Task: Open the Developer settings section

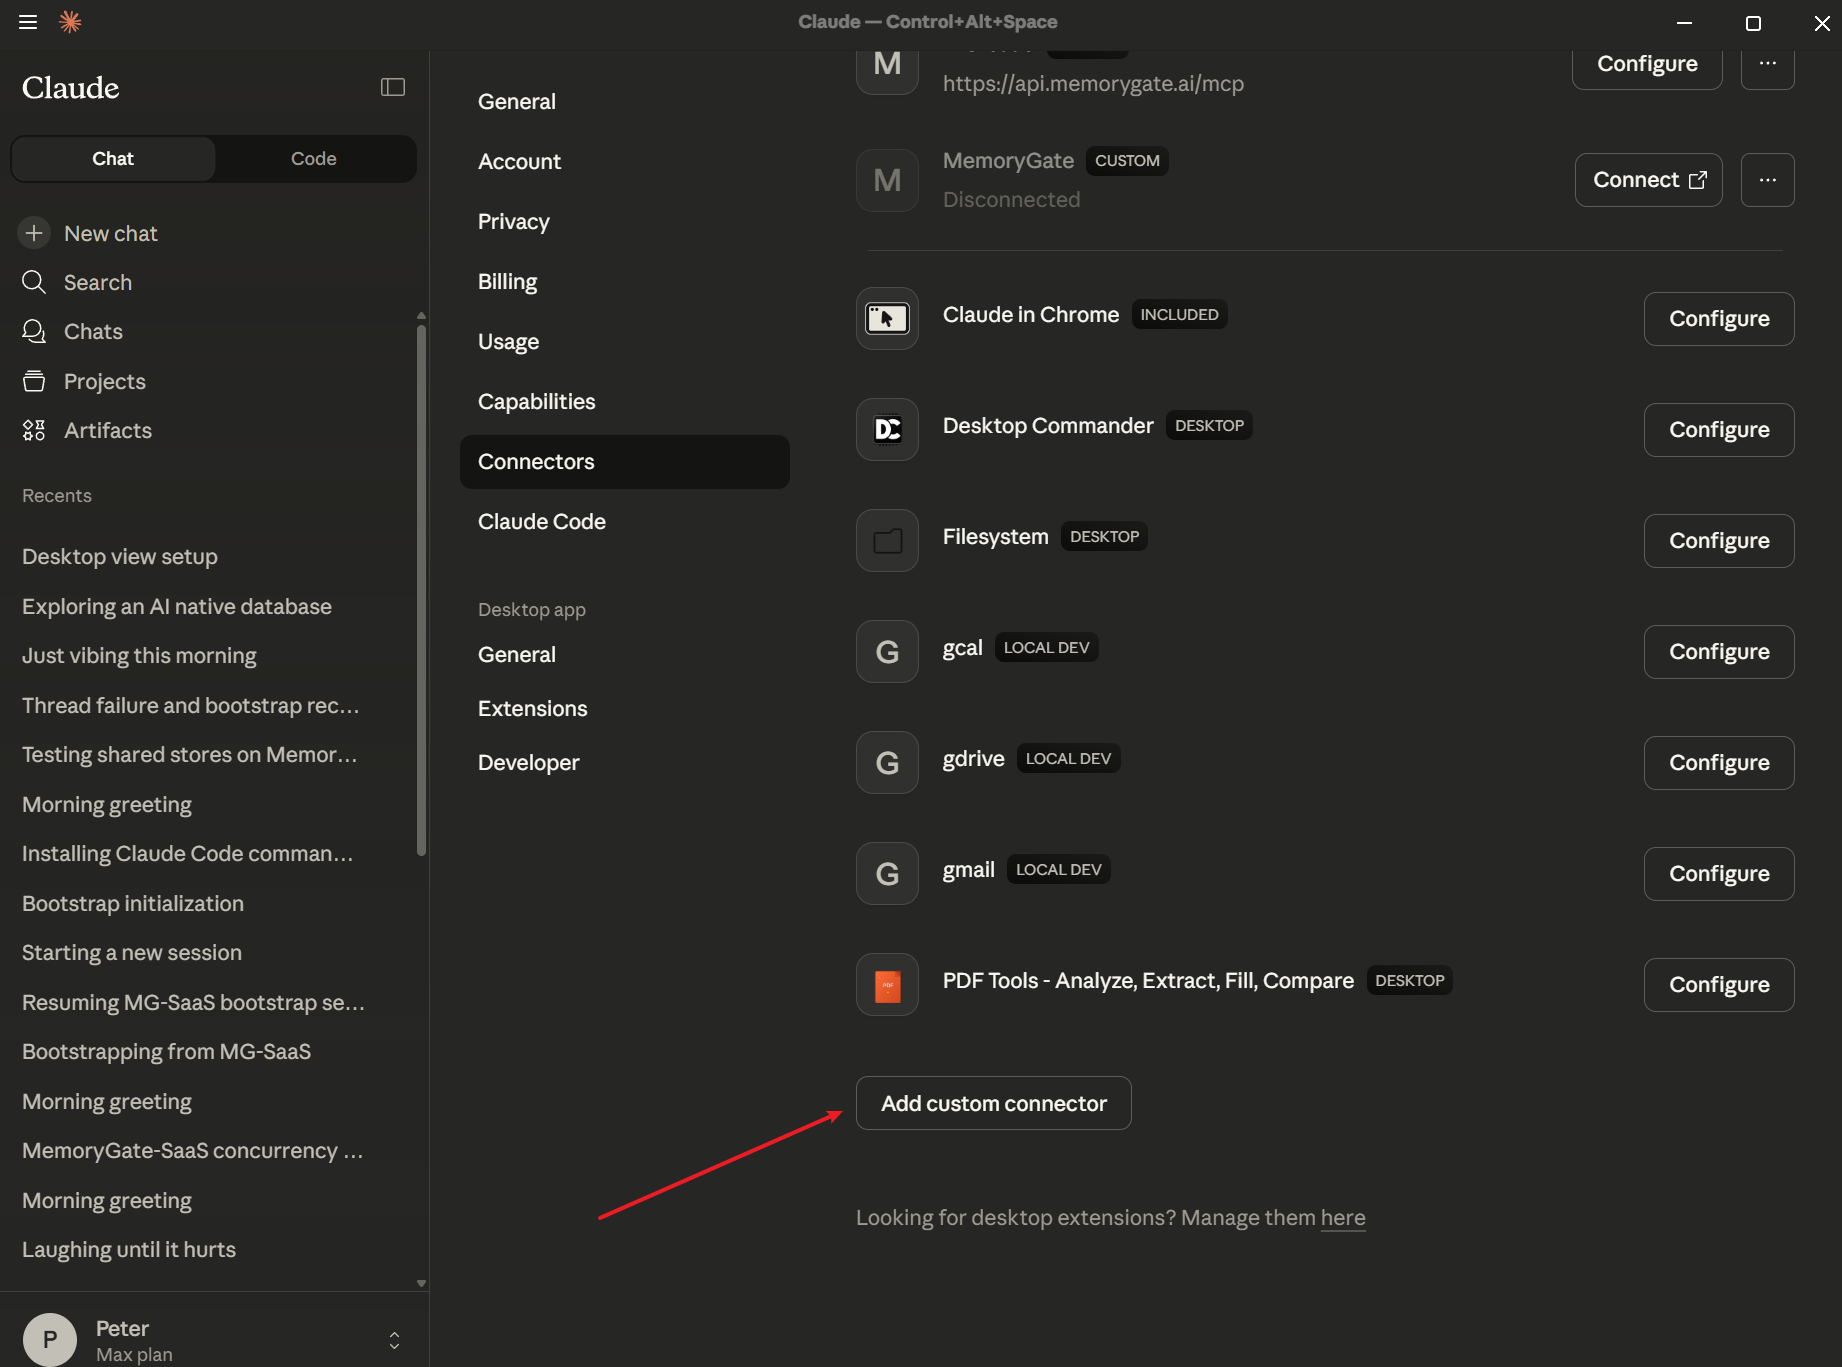Action: point(528,762)
